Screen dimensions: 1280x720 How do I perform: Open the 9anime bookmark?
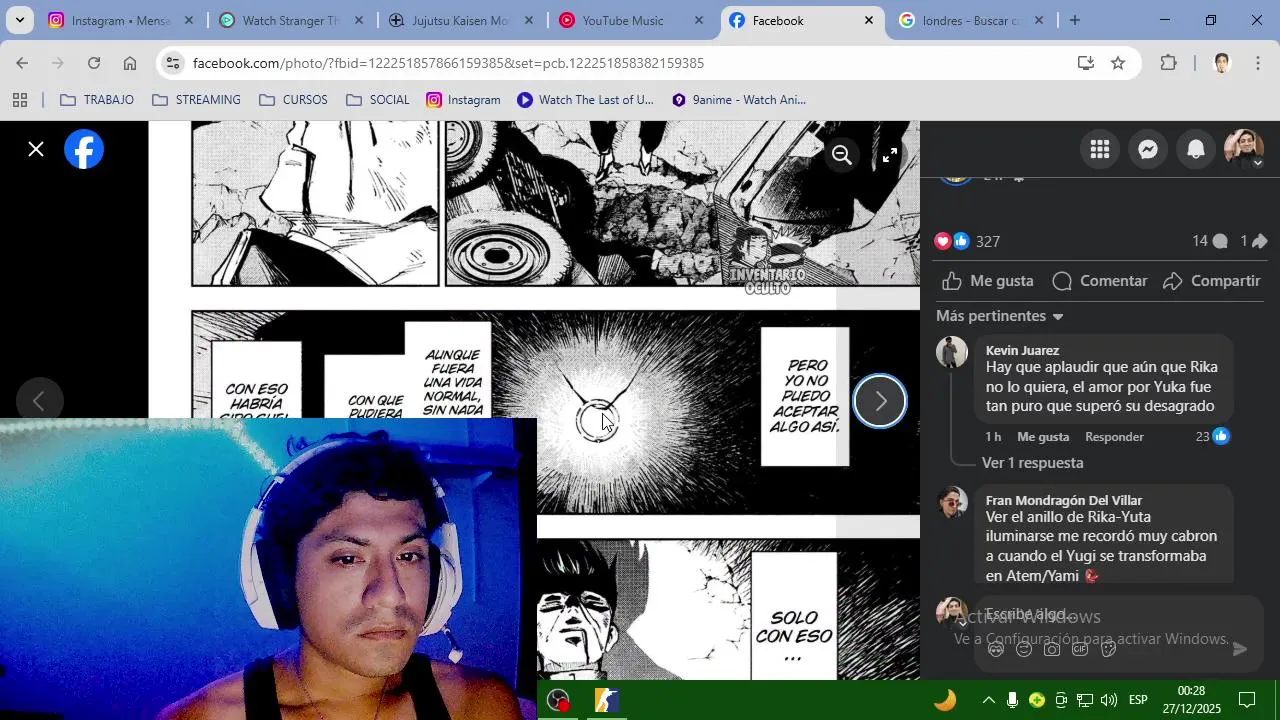(739, 100)
